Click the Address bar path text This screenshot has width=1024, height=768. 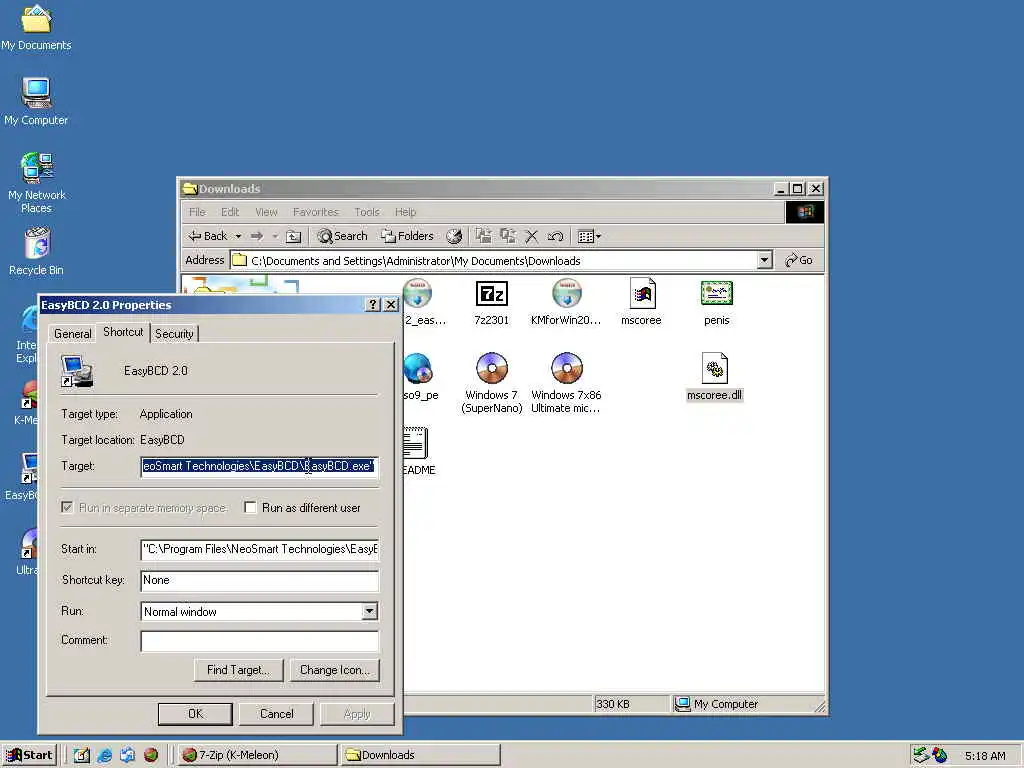(415, 261)
